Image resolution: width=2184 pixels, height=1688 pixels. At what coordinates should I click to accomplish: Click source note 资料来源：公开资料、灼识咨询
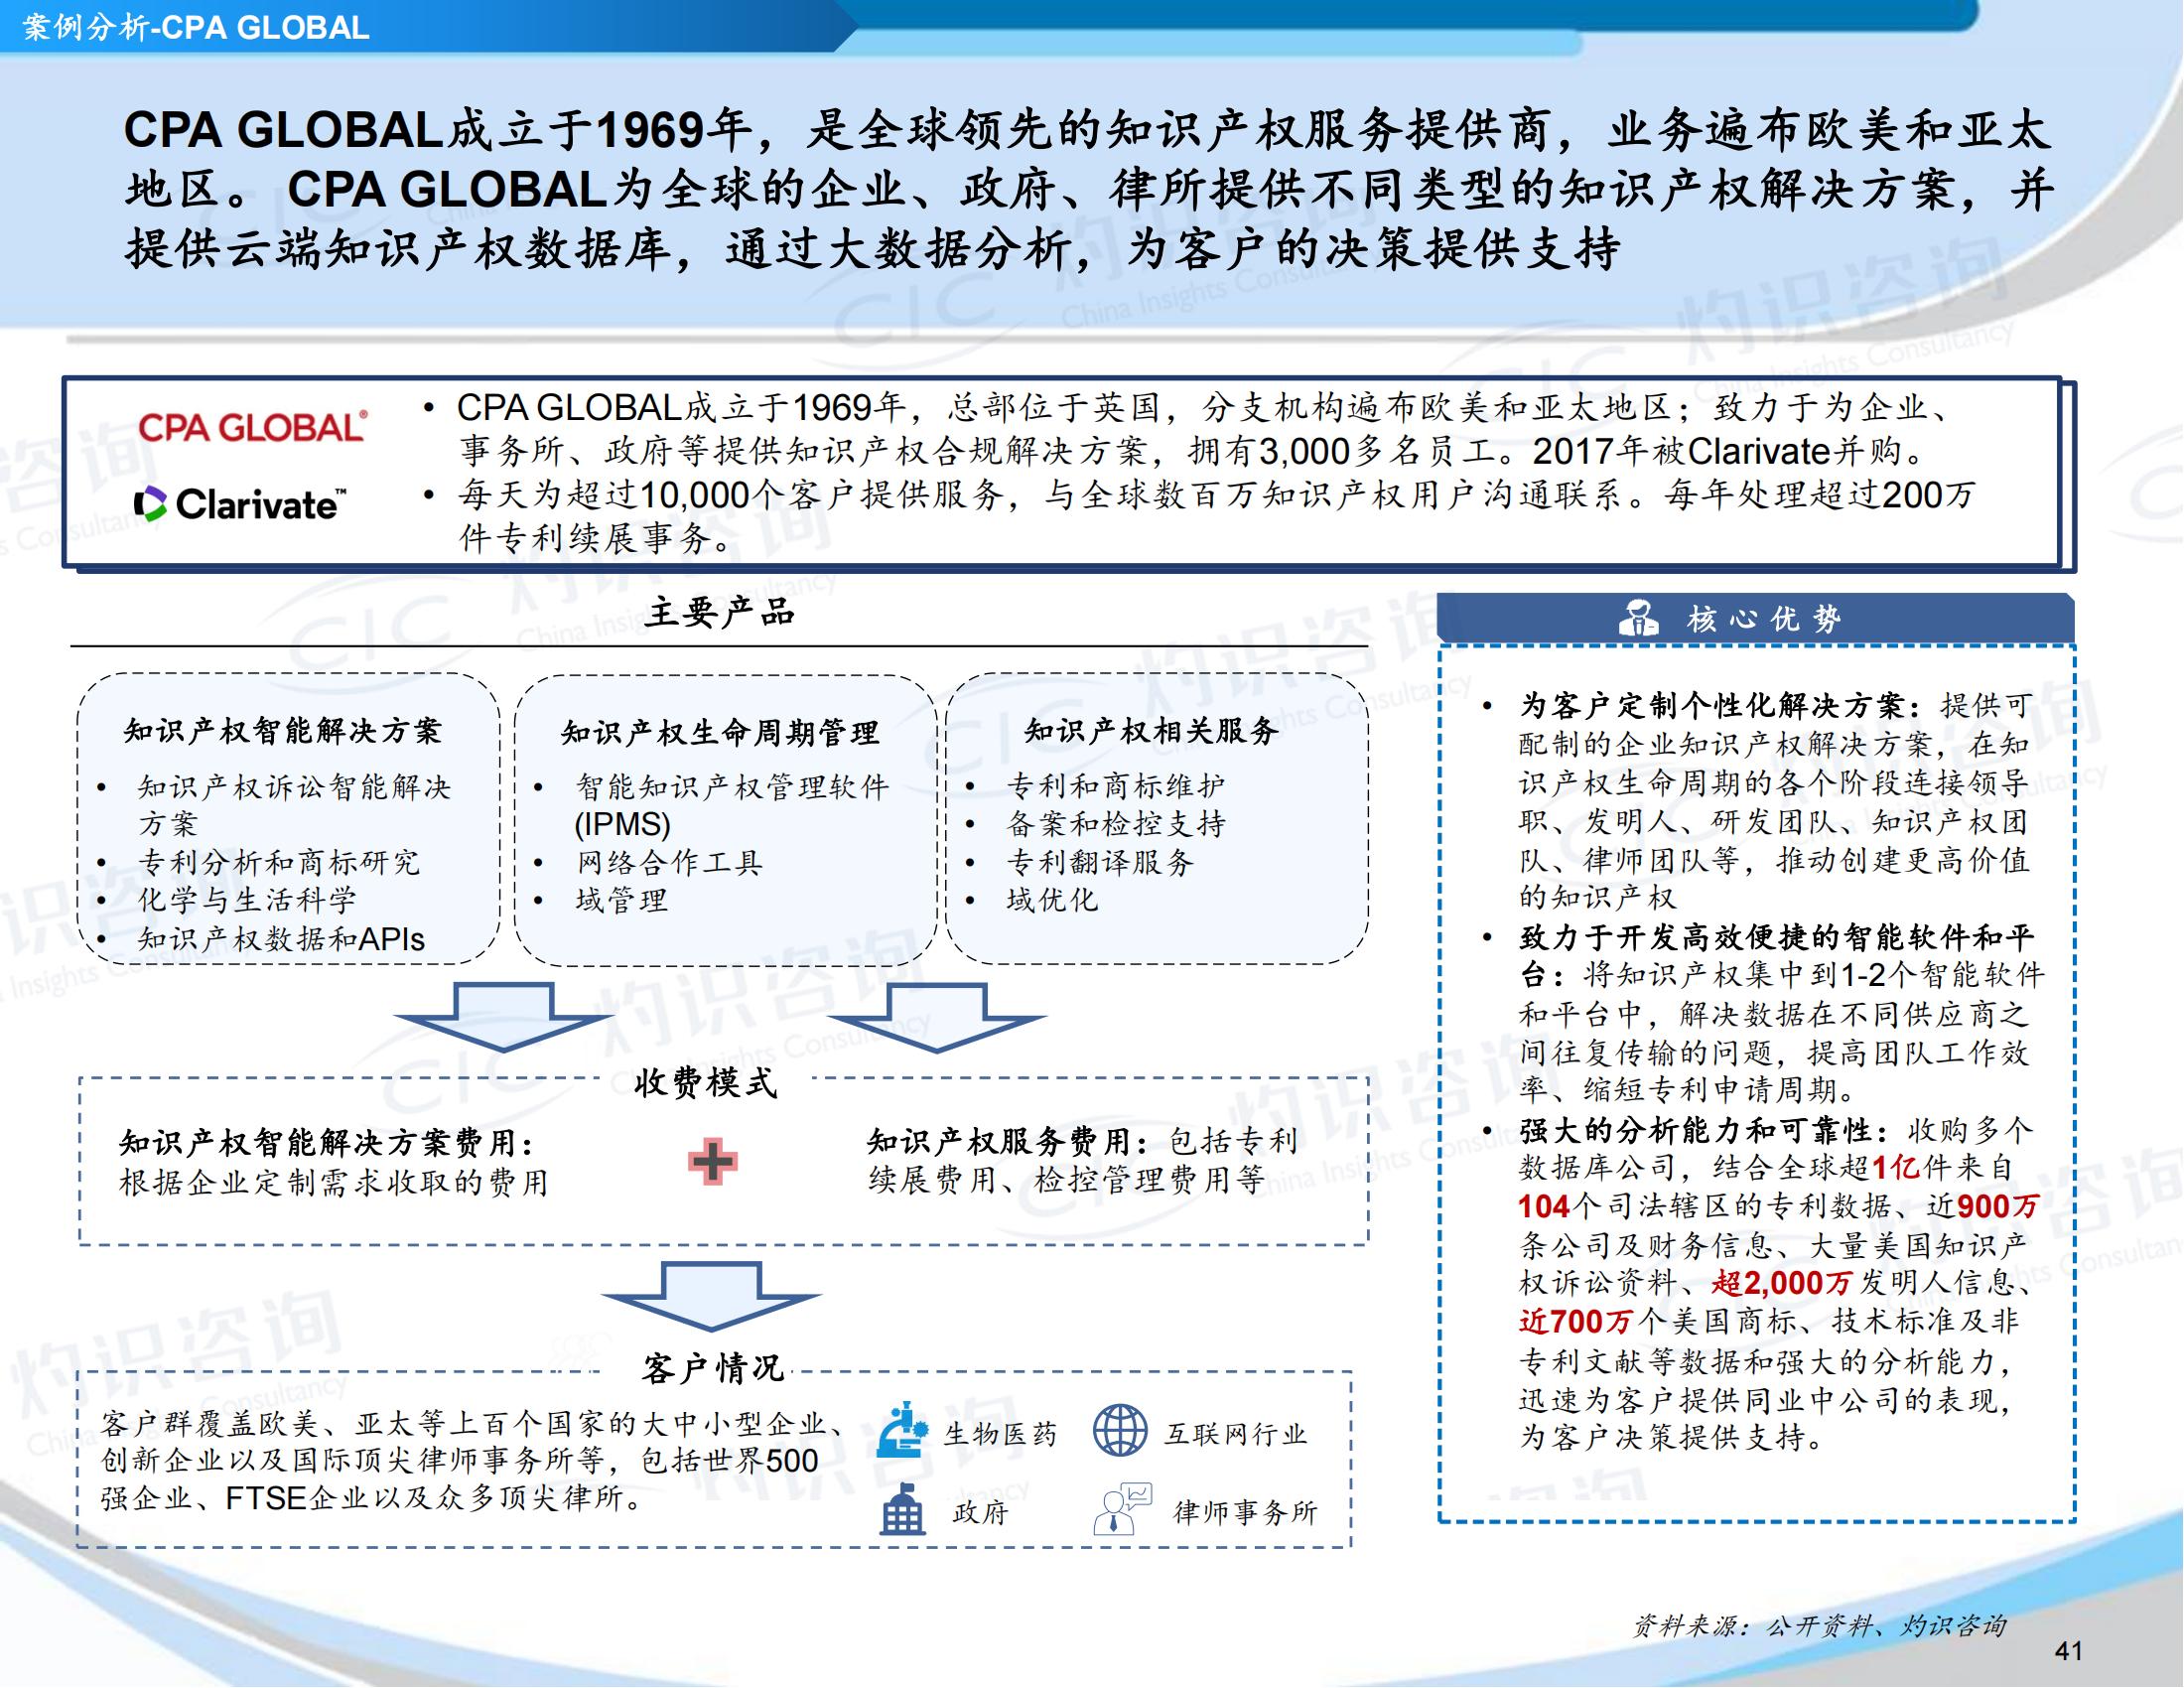1819,1626
